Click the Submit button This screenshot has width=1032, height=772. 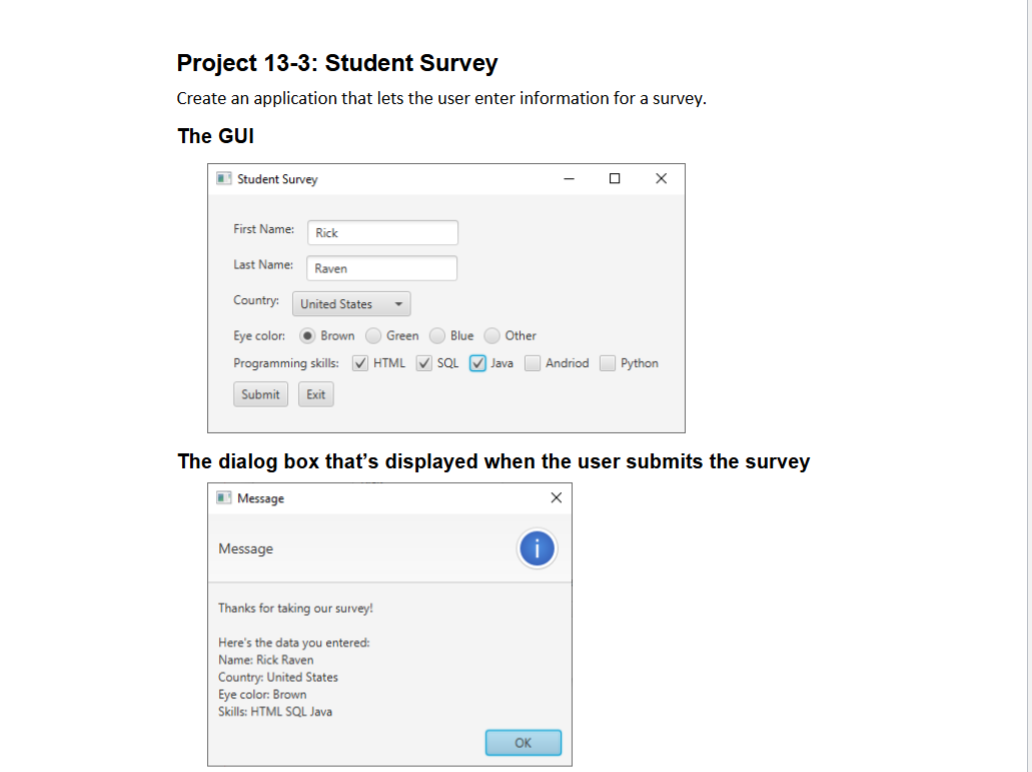pyautogui.click(x=260, y=394)
